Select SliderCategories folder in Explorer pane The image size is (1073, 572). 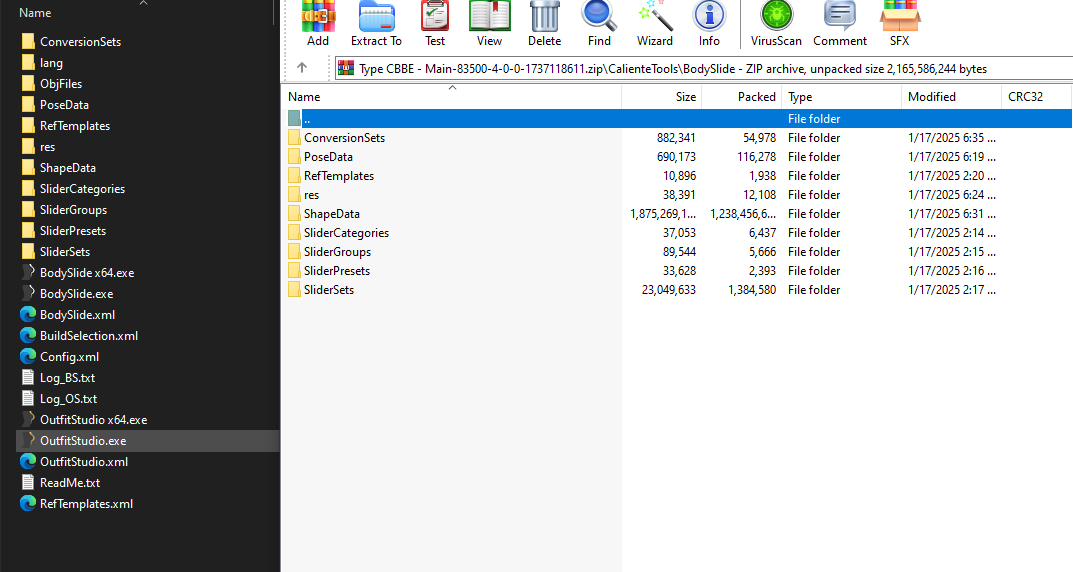(x=82, y=189)
